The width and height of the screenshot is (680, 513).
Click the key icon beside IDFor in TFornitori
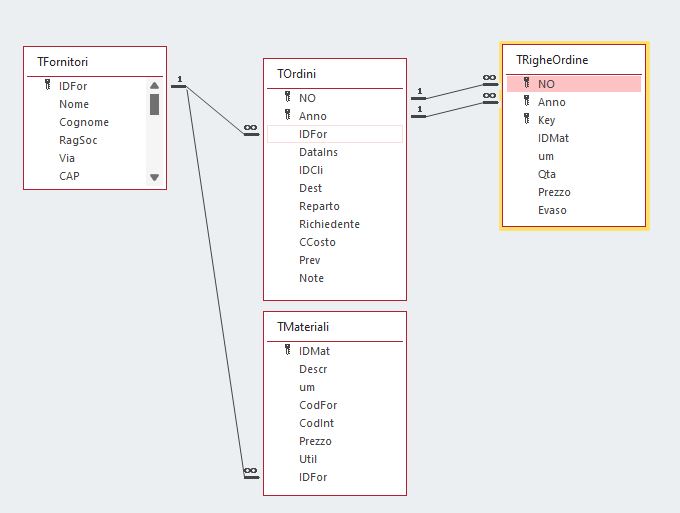point(48,85)
